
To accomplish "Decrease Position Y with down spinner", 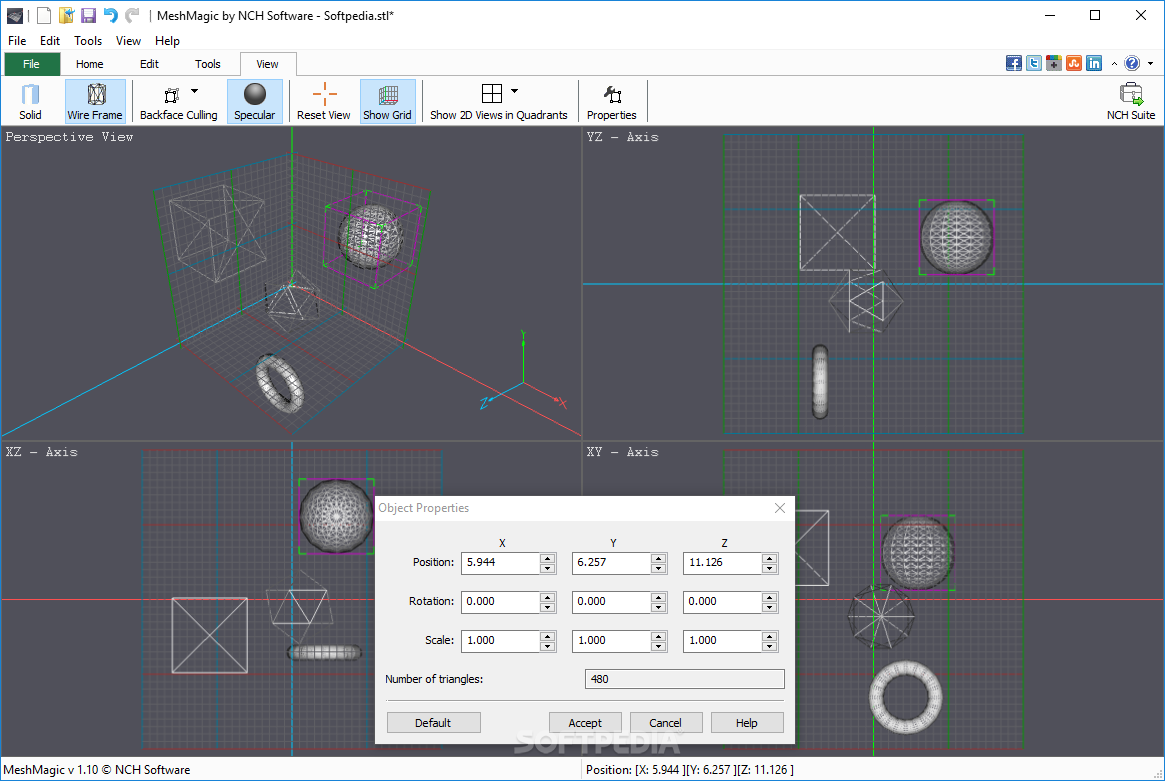I will tap(658, 568).
